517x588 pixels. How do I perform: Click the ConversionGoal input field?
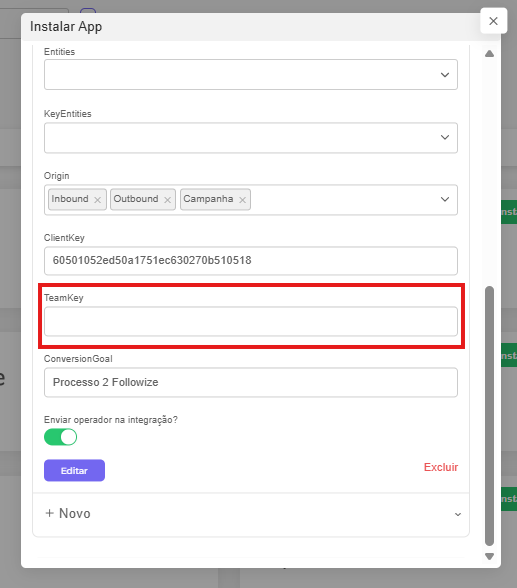250,382
